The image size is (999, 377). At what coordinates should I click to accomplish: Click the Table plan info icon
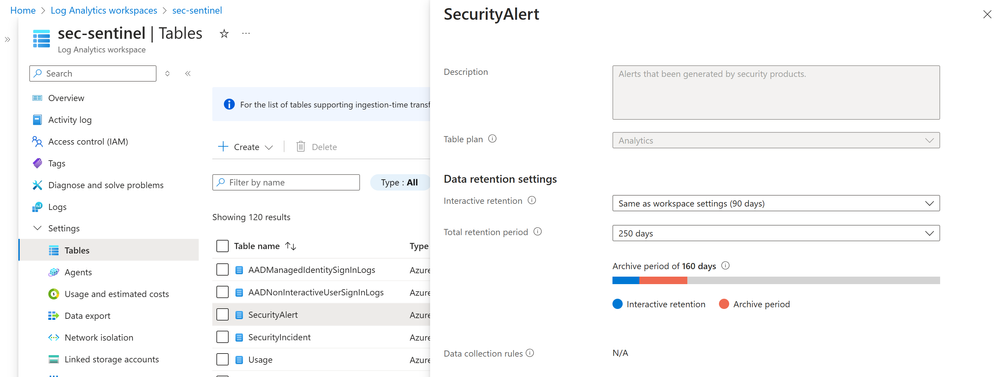point(492,139)
